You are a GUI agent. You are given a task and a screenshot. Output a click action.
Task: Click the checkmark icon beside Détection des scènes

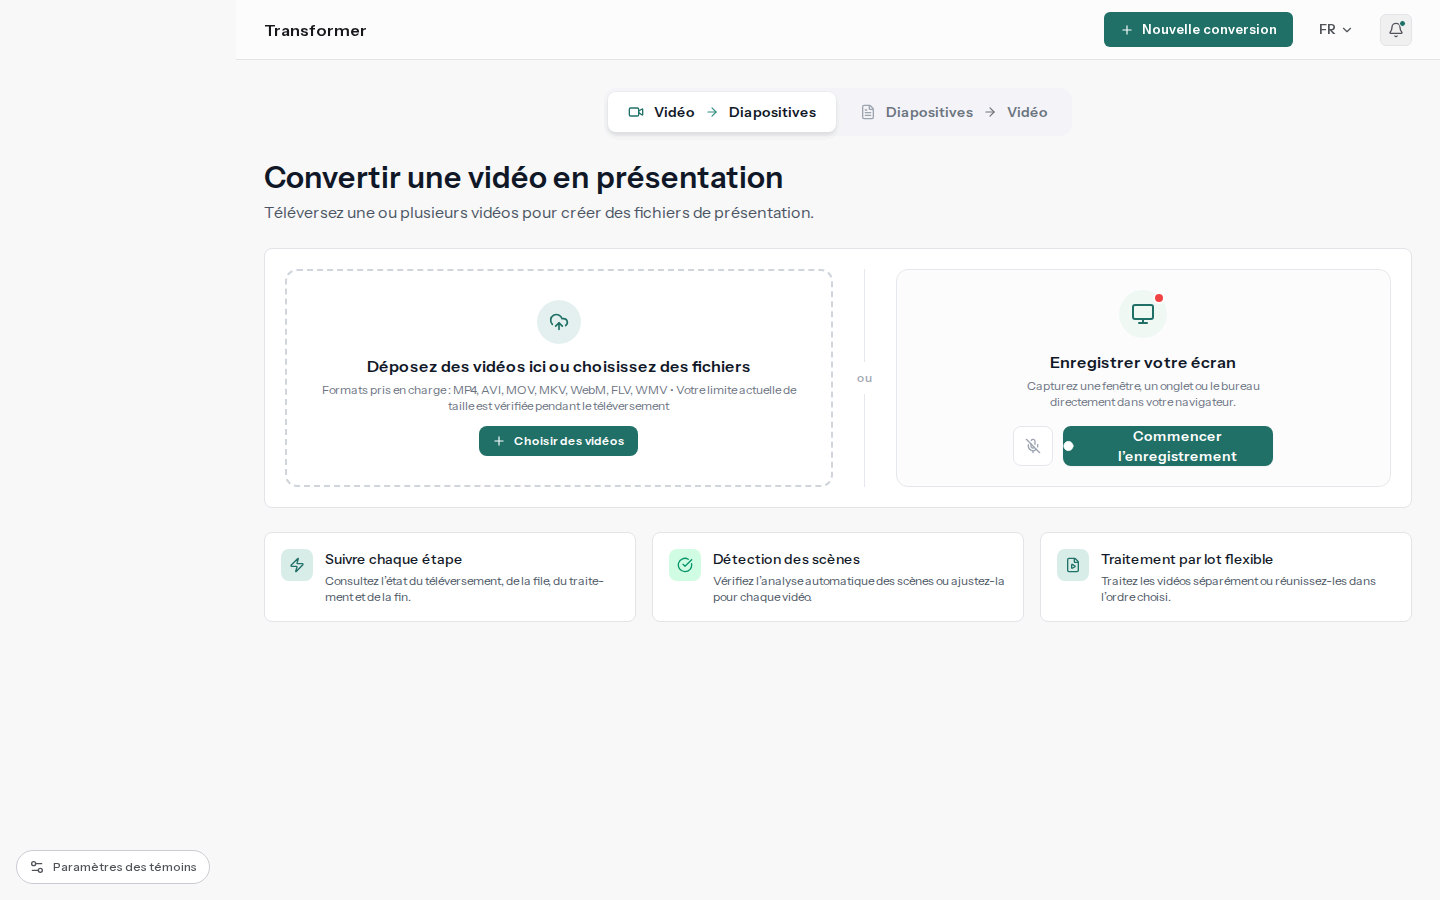click(x=685, y=565)
